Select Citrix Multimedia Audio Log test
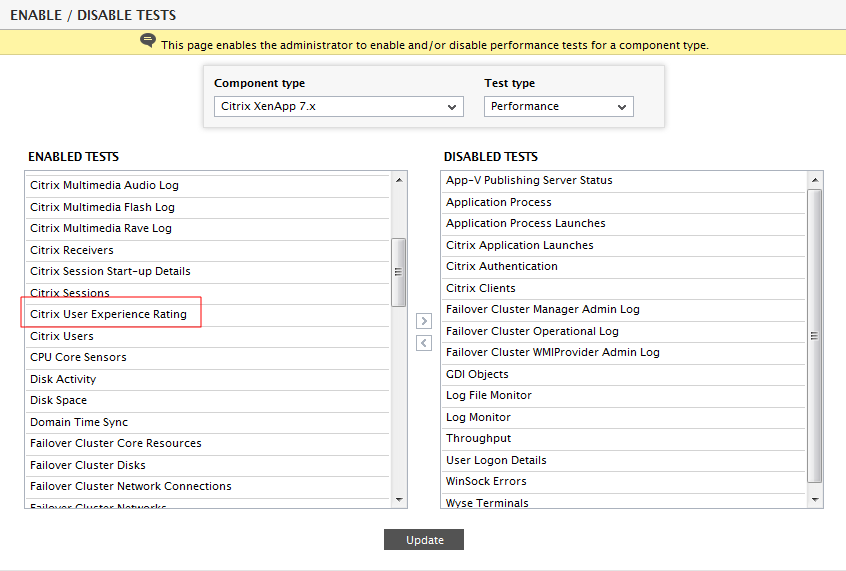The image size is (846, 571). pyautogui.click(x=208, y=185)
